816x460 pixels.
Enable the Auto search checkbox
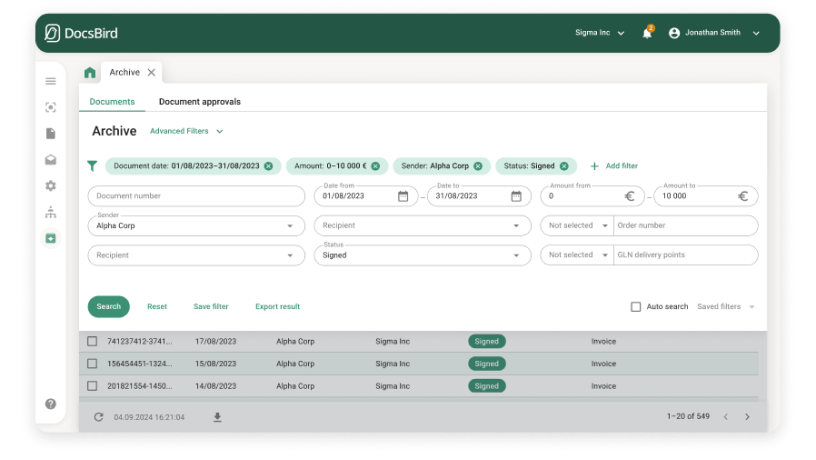636,307
